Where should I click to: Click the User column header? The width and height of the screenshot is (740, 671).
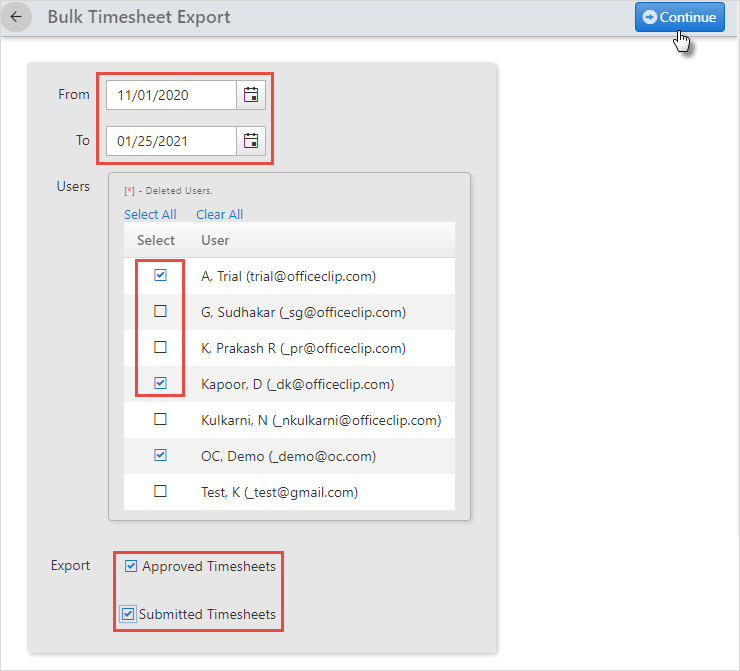[215, 240]
